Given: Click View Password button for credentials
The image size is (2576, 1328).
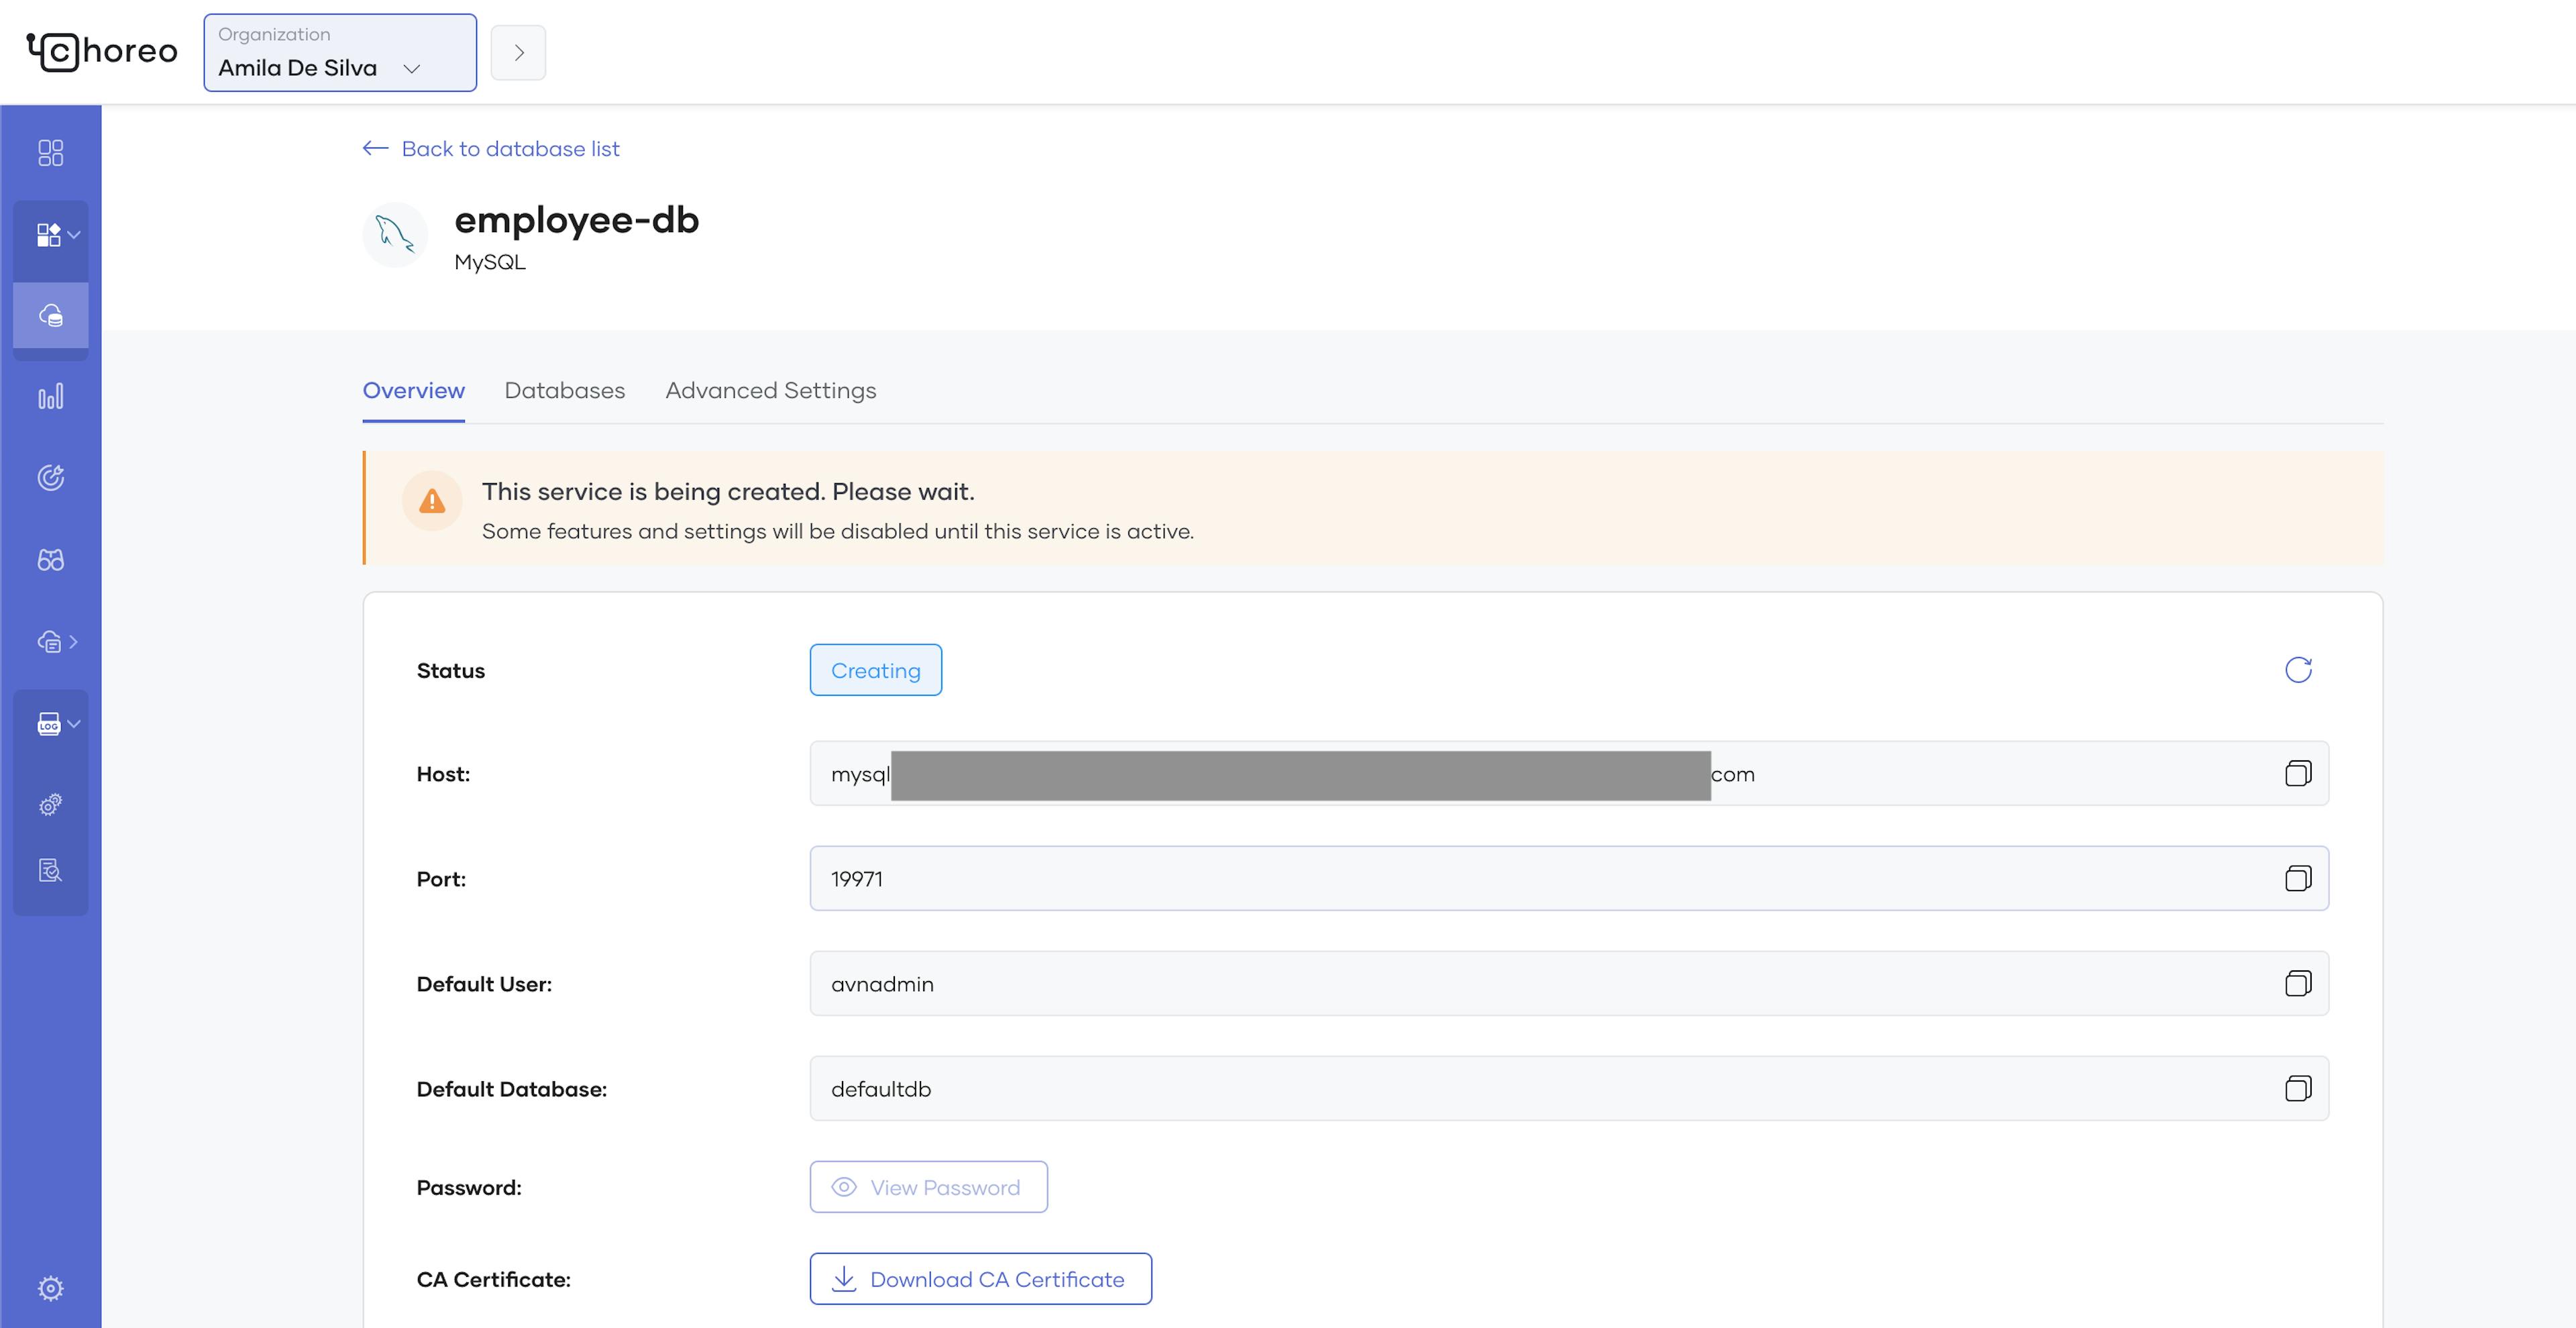Looking at the screenshot, I should point(928,1186).
